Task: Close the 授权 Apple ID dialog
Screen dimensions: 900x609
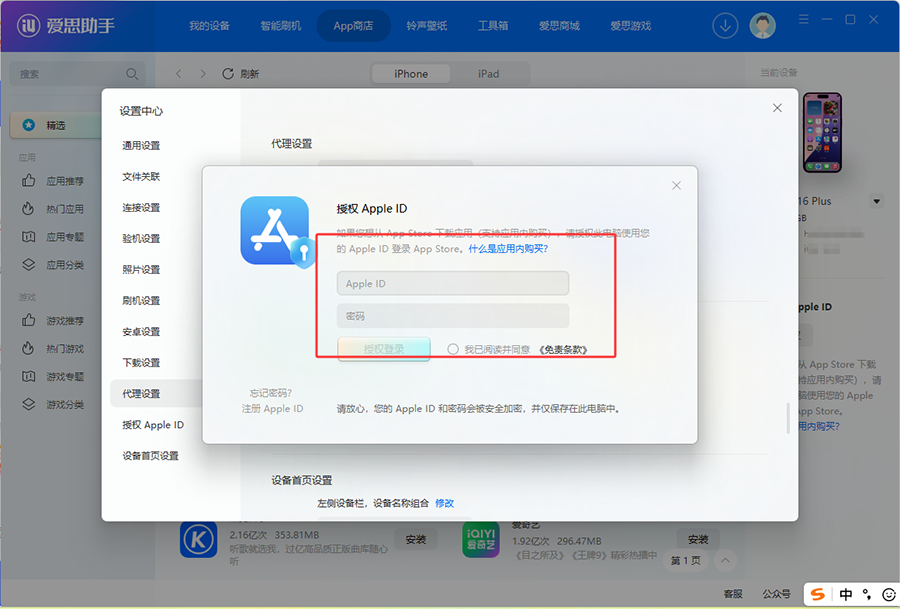Action: click(676, 185)
